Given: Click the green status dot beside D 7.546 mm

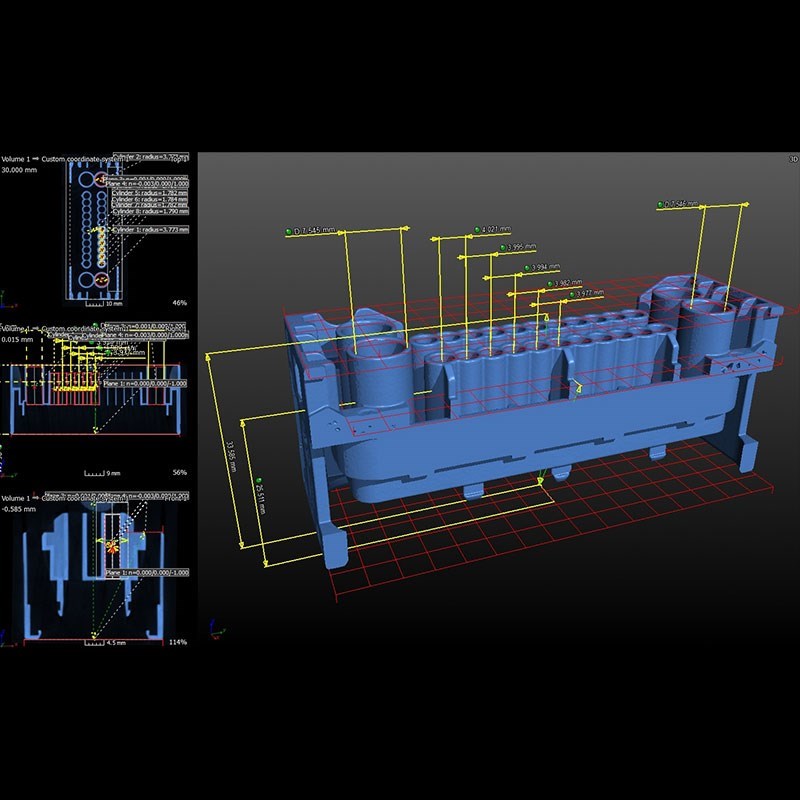Looking at the screenshot, I should 660,205.
